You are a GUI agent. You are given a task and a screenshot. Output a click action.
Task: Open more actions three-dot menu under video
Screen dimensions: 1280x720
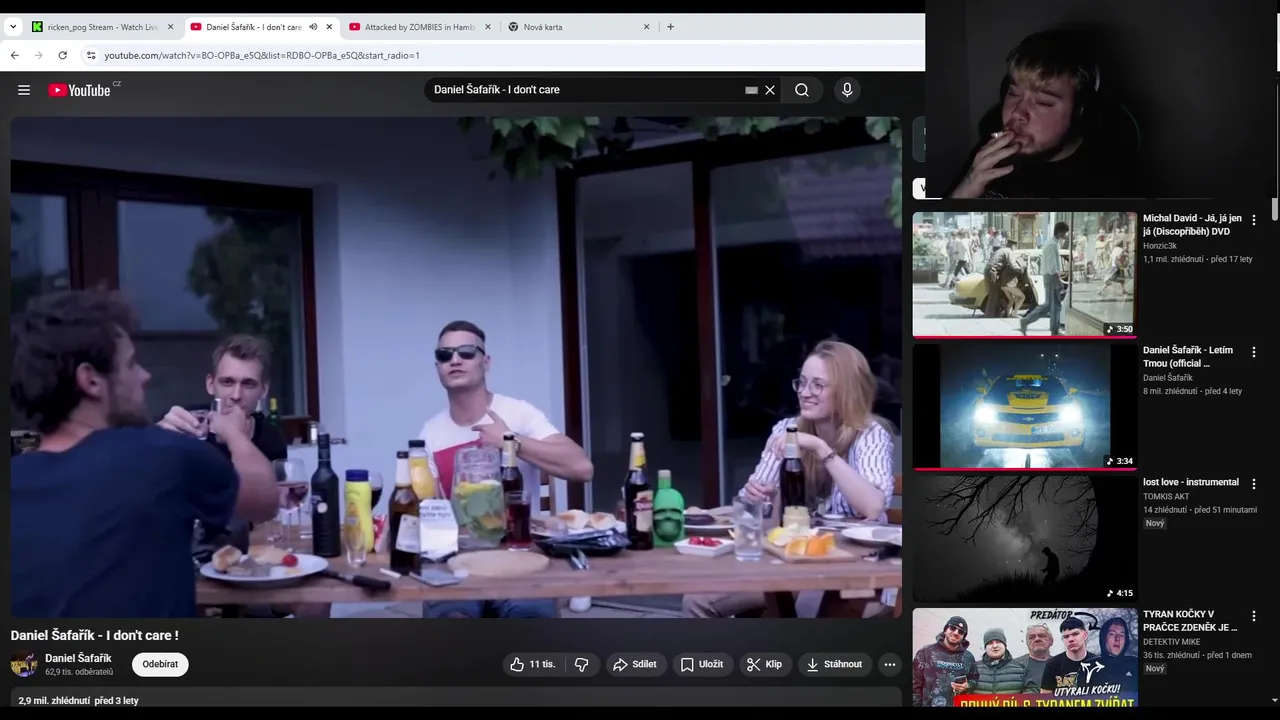(890, 664)
